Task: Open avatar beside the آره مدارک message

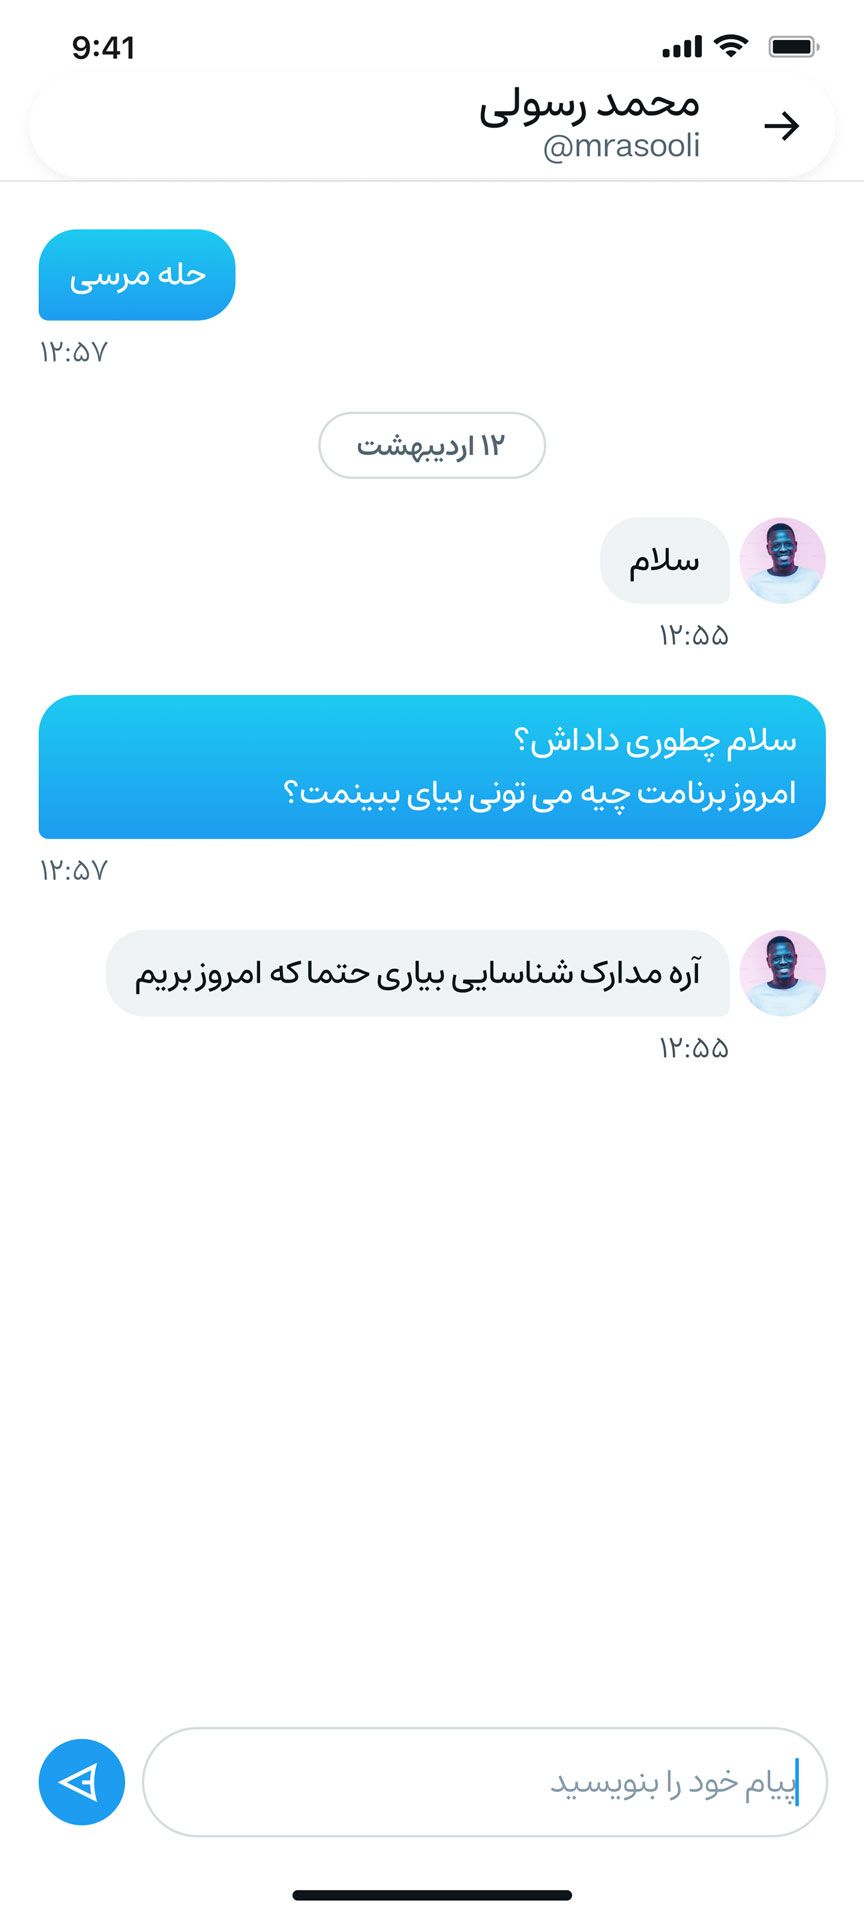Action: 782,974
